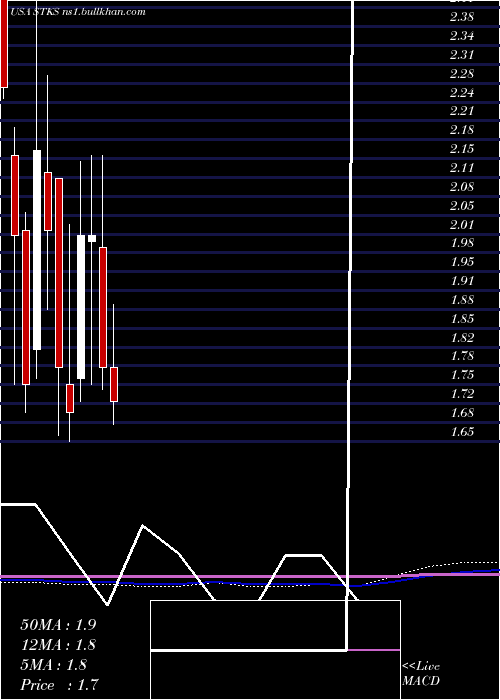Click the 1.95 price axis label
Viewport: 500px width, 700px height.
462,262
